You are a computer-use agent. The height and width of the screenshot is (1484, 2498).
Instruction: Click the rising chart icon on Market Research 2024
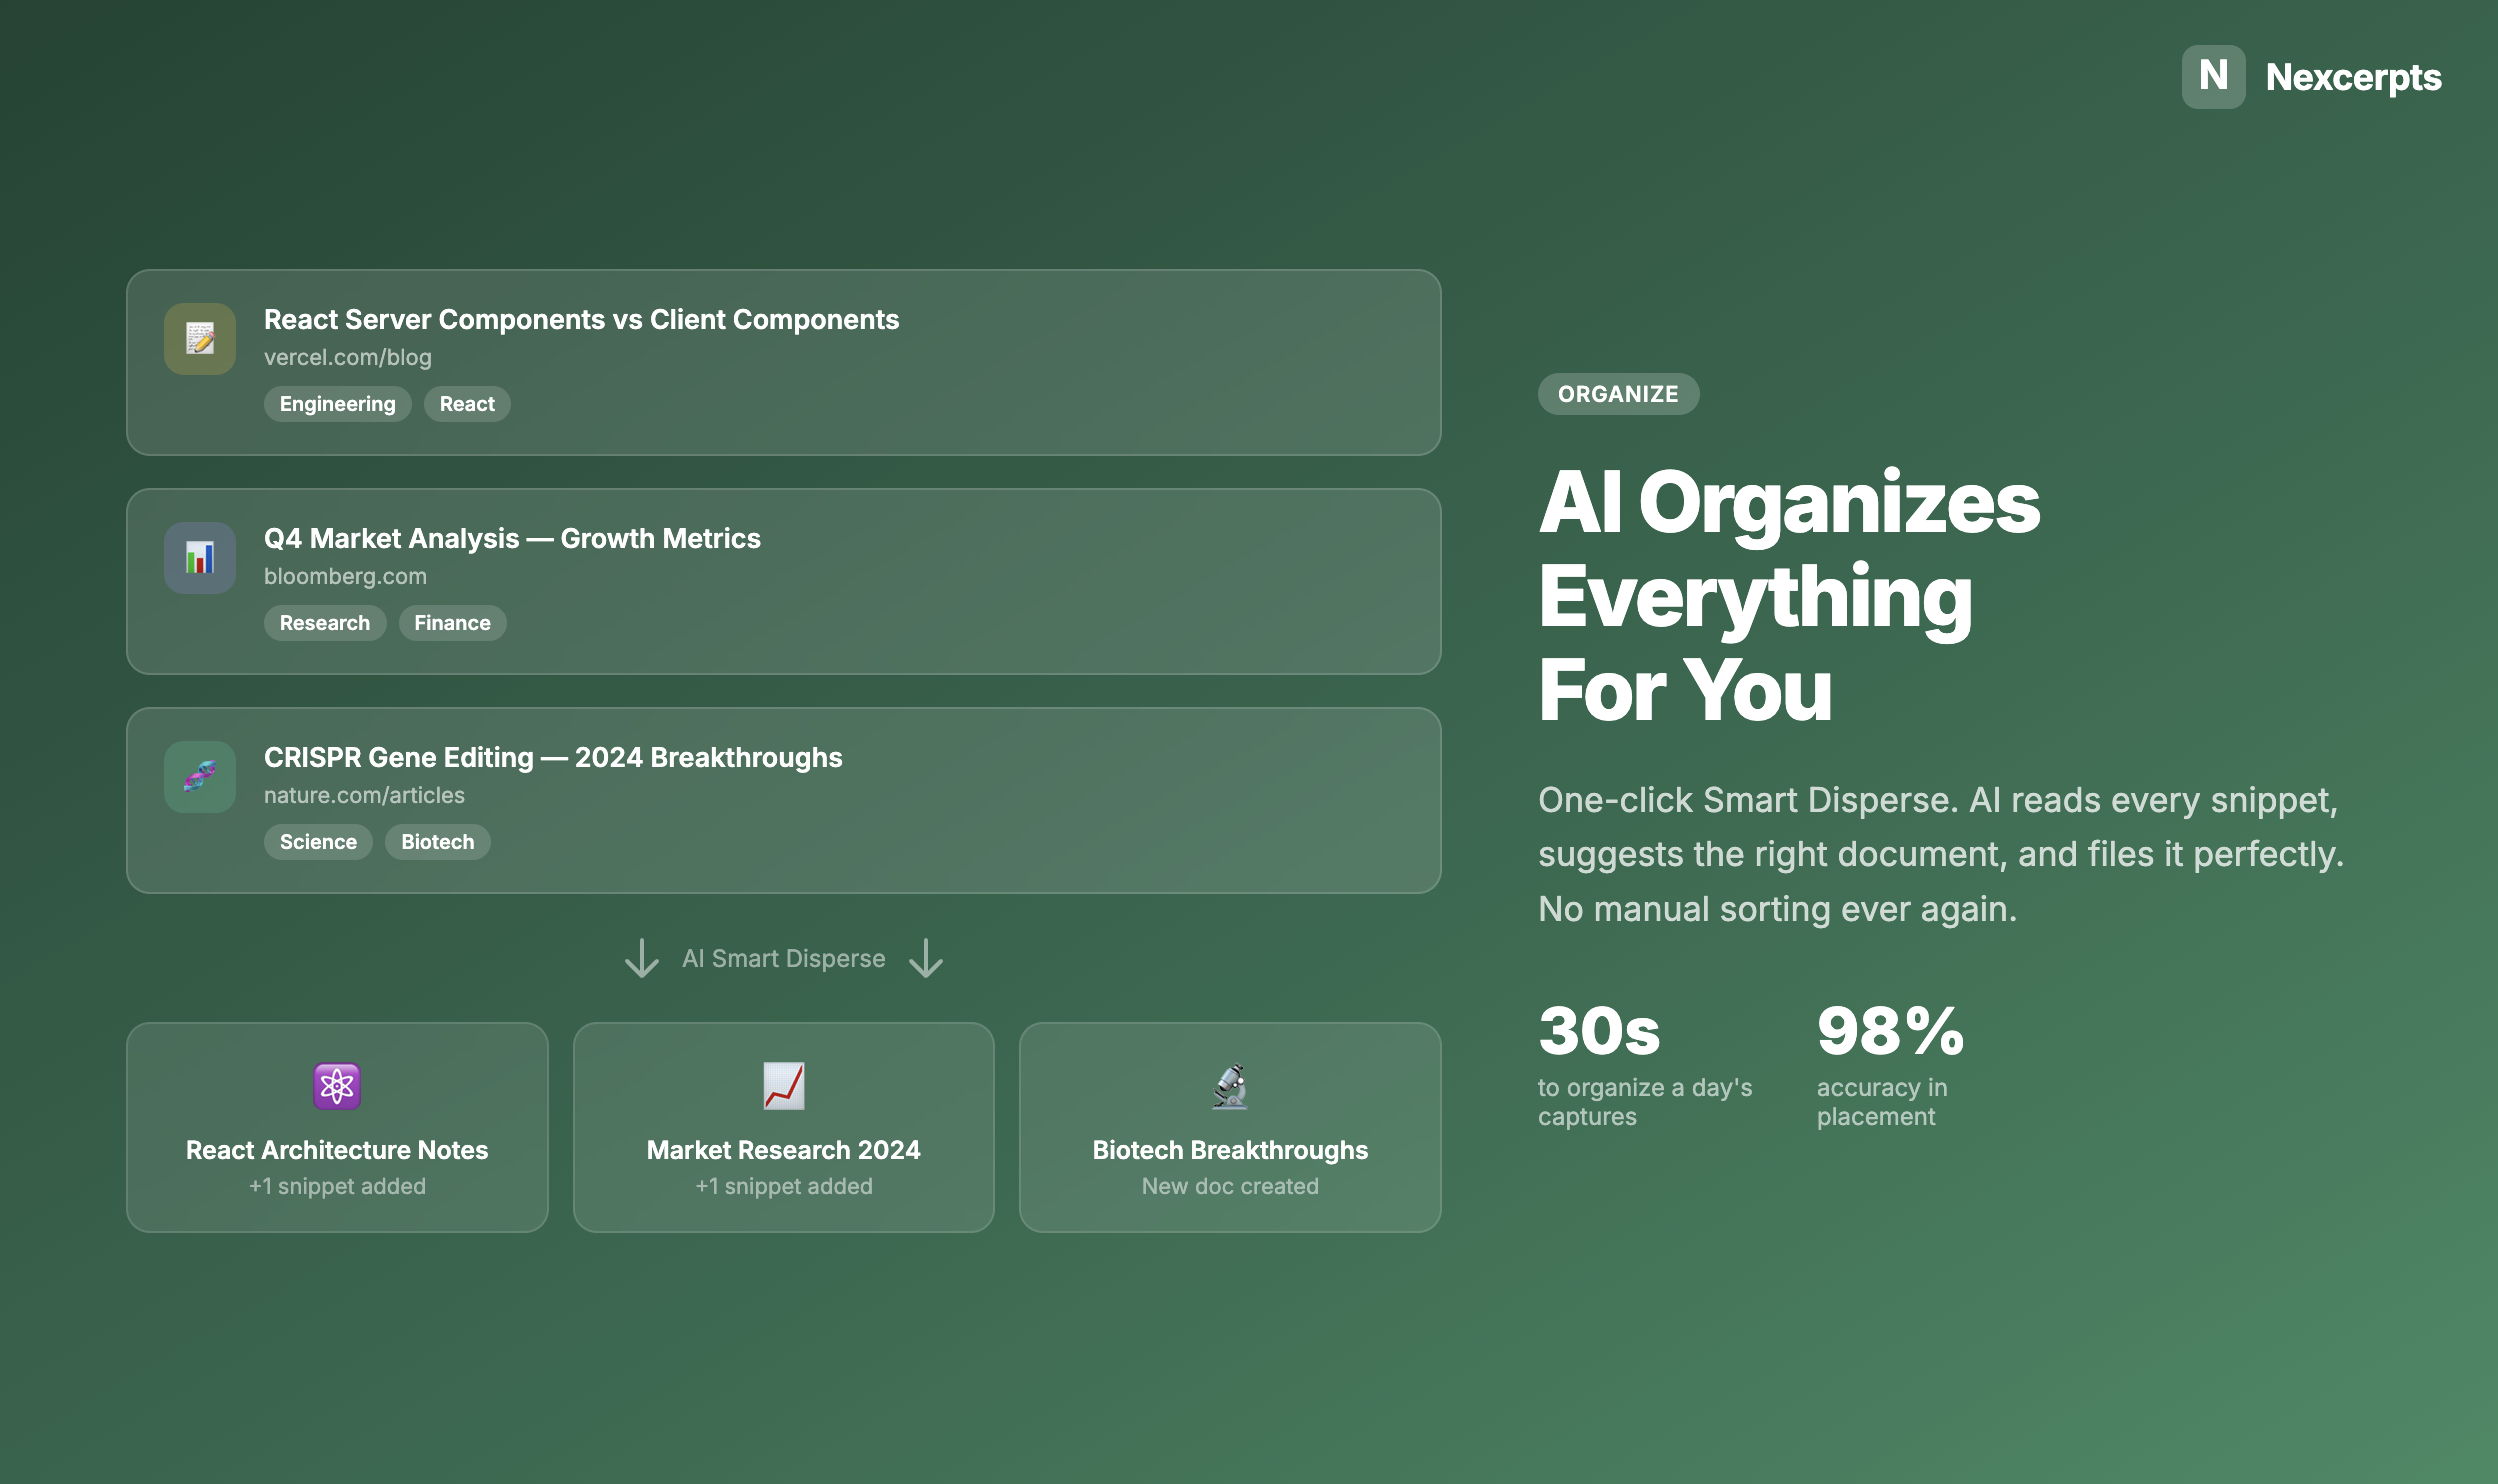783,1086
